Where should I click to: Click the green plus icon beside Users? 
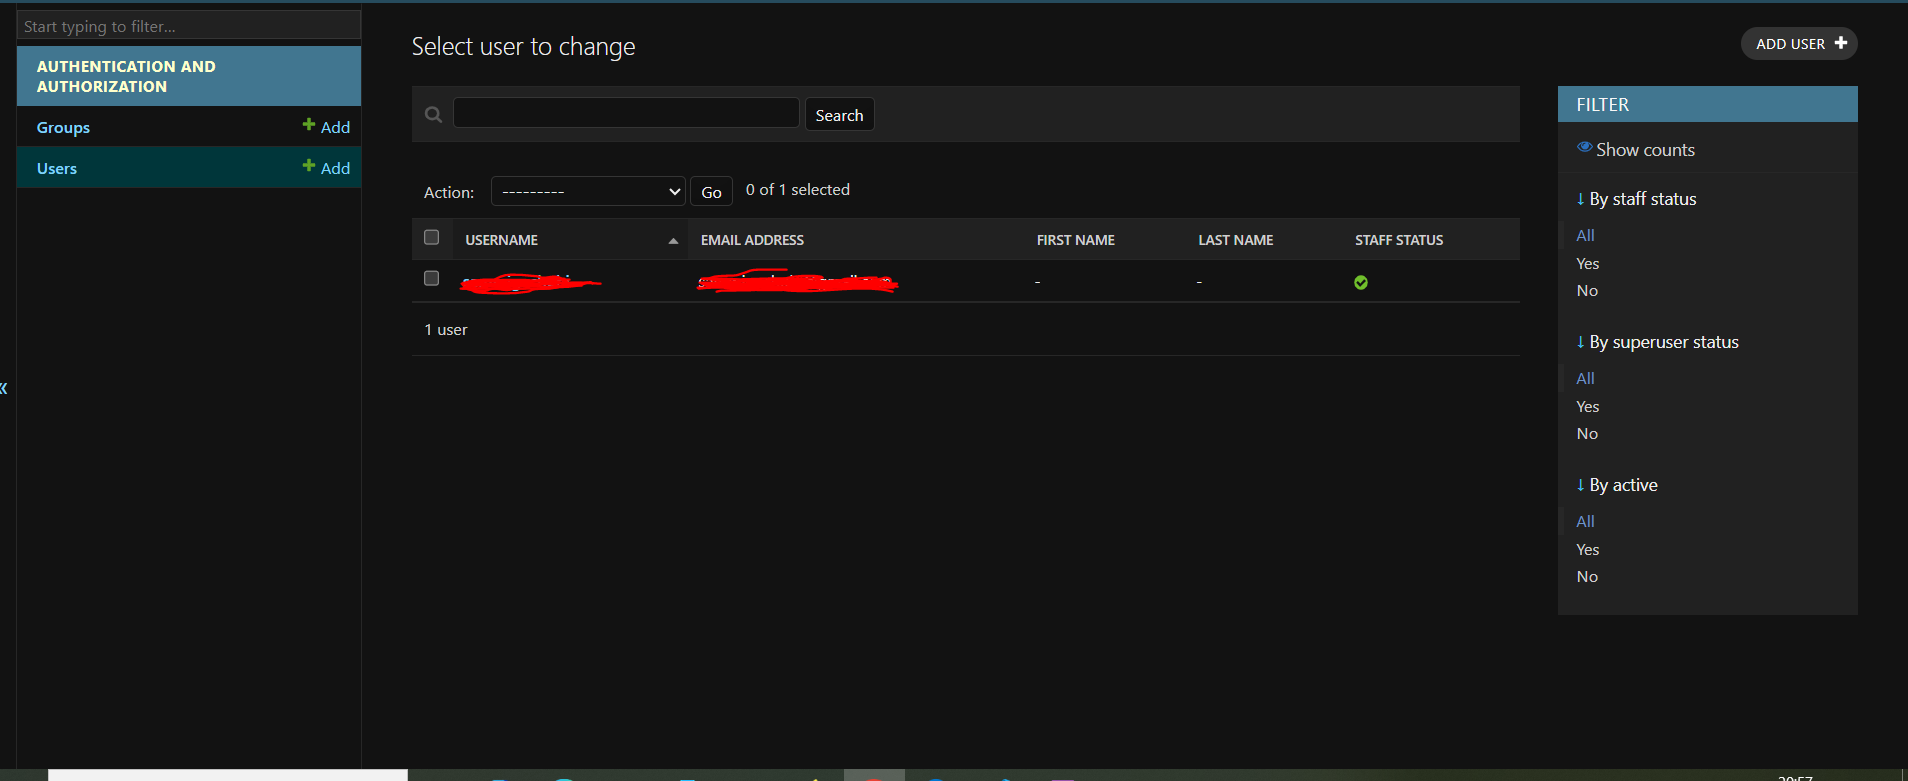click(309, 166)
